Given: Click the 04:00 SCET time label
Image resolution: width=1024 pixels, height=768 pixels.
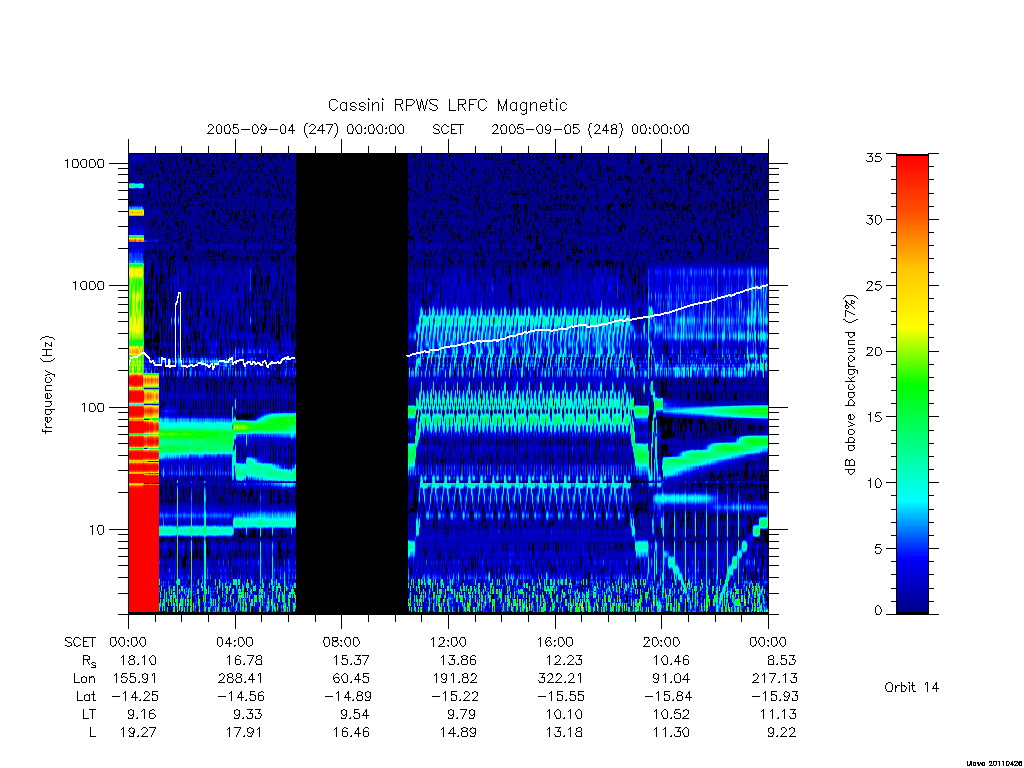Looking at the screenshot, I should (x=235, y=643).
